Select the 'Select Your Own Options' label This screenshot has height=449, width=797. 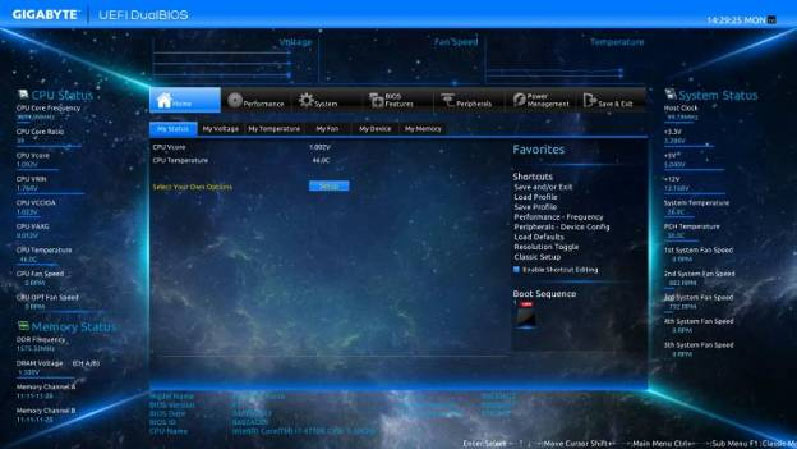pyautogui.click(x=192, y=187)
